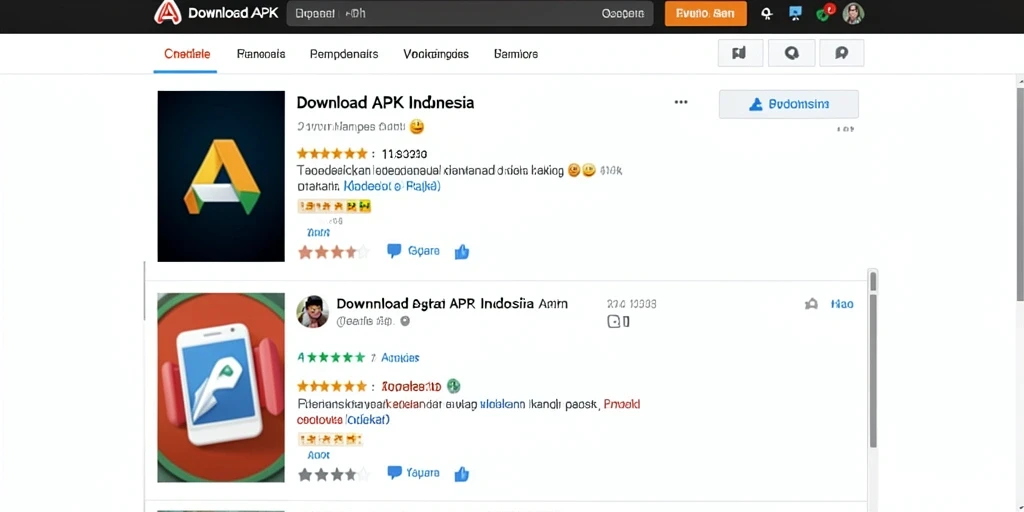Click bell icon beside 'Hao' in second post
This screenshot has height=512, width=1024.
(x=811, y=304)
